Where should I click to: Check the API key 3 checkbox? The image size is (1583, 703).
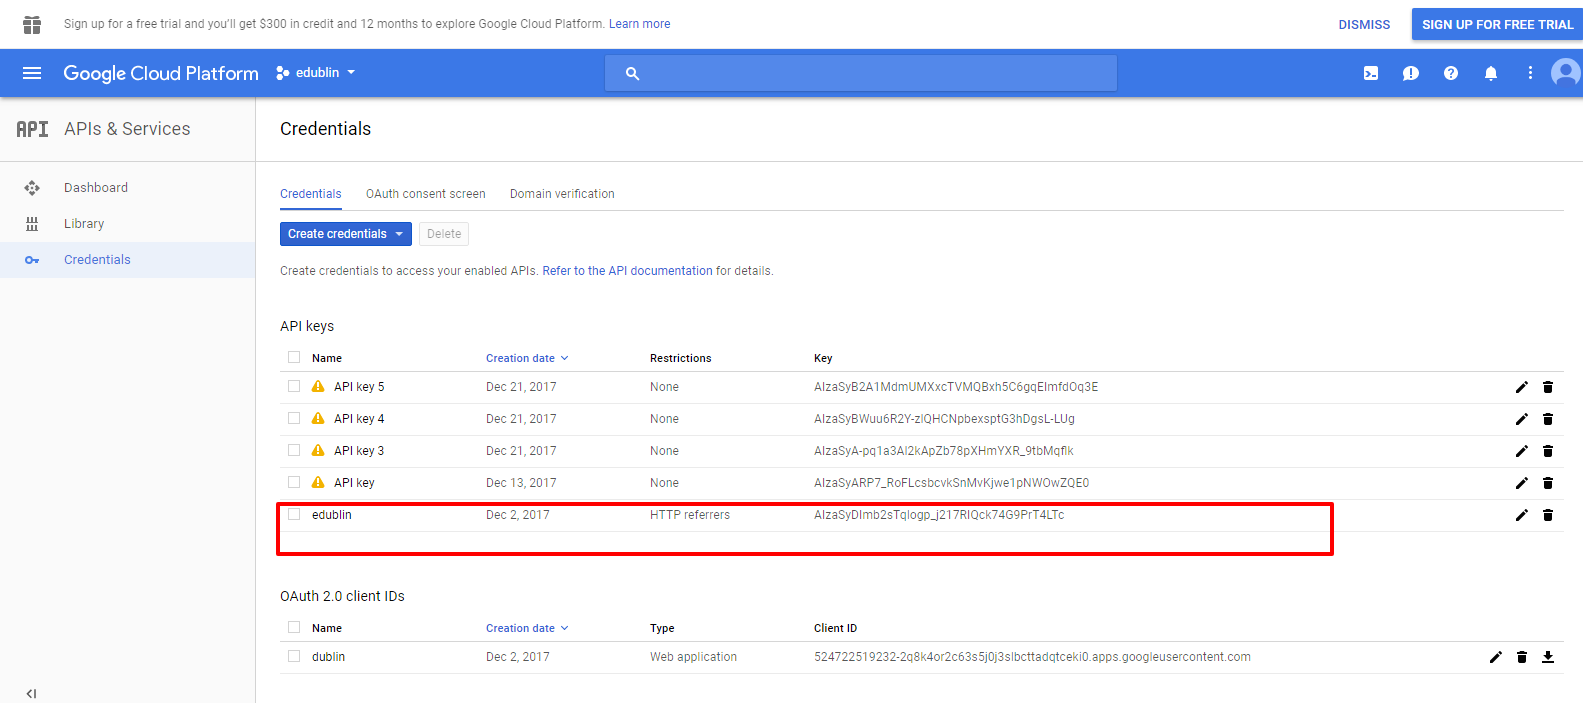click(294, 450)
